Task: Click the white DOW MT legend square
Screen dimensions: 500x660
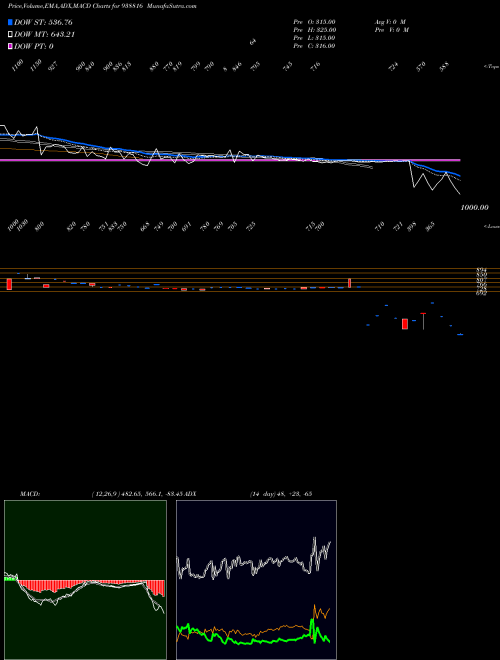Action: pos(10,35)
